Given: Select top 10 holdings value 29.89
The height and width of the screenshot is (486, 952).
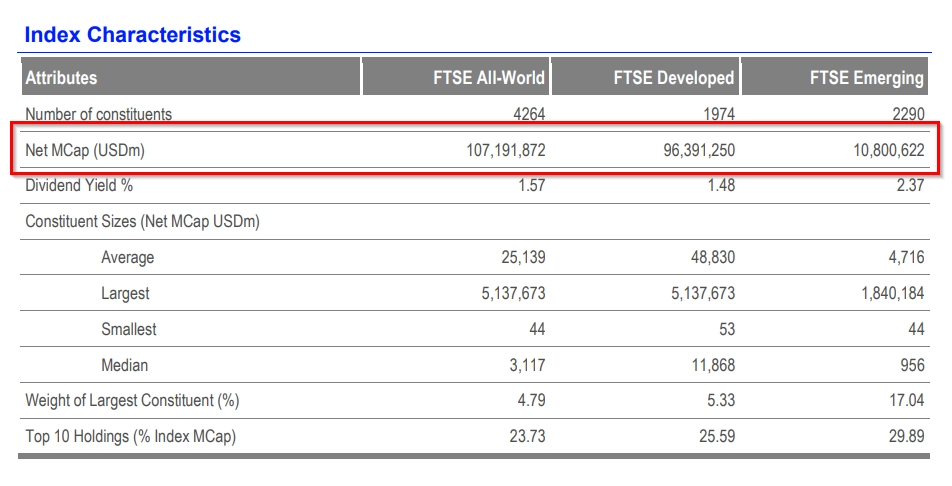Looking at the screenshot, I should (x=906, y=437).
